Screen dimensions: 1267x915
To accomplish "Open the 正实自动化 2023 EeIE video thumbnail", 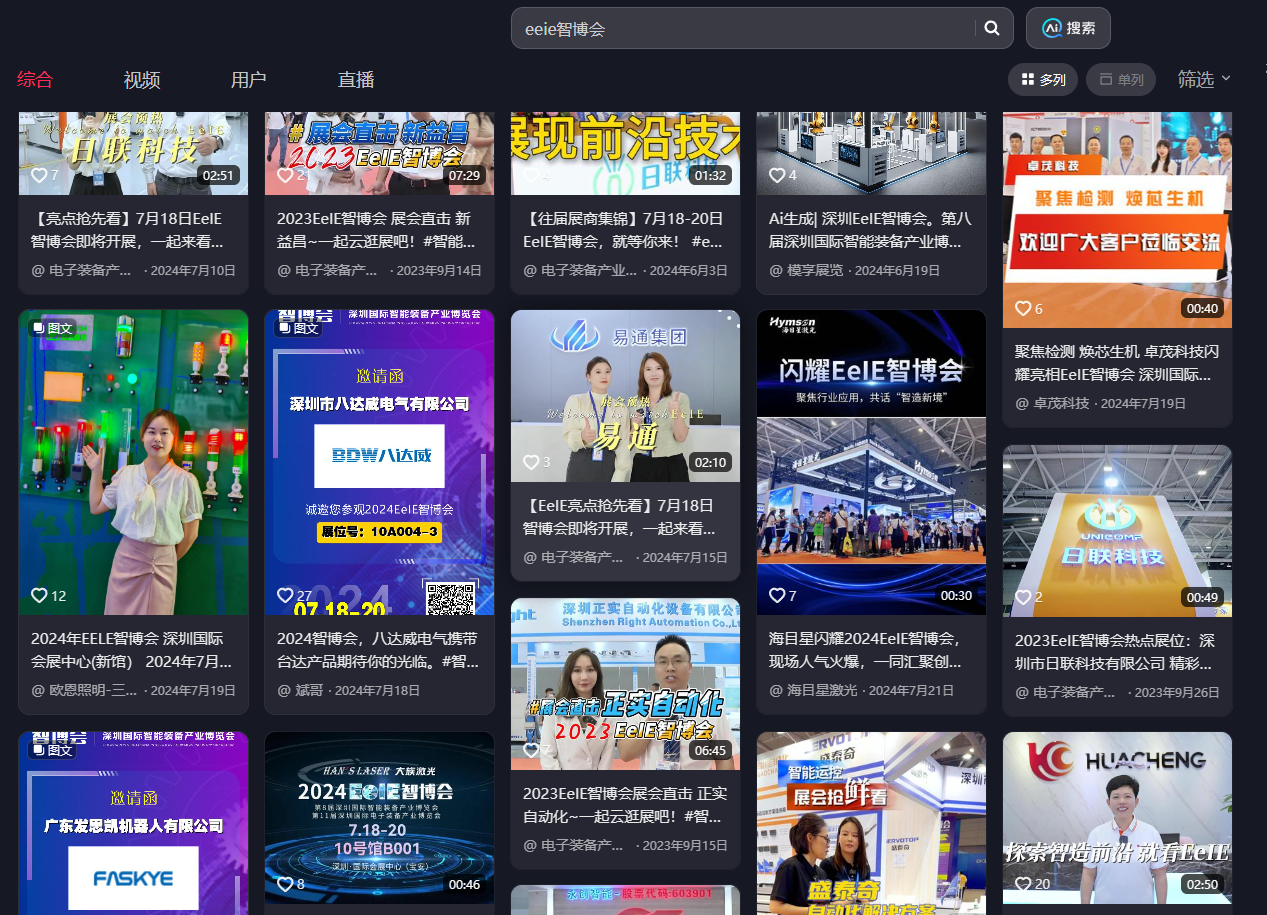I will click(625, 684).
